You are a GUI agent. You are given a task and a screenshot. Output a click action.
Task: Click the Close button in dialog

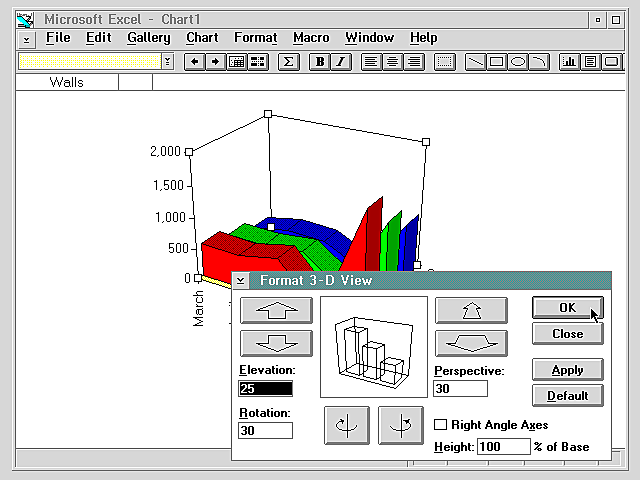[x=567, y=334]
